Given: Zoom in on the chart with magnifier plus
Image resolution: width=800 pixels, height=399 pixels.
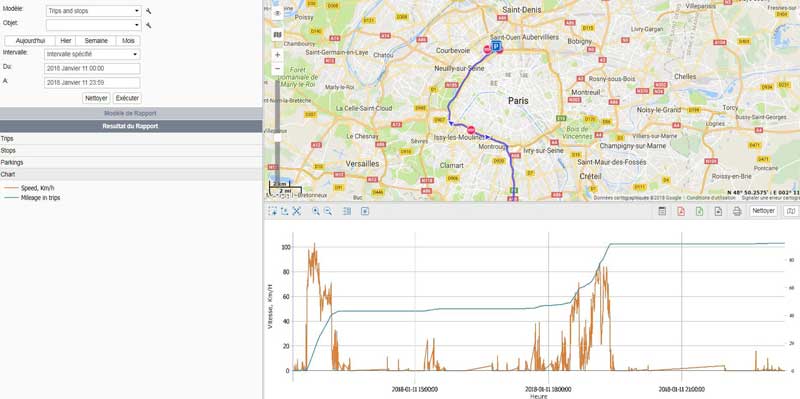Looking at the screenshot, I should point(316,211).
